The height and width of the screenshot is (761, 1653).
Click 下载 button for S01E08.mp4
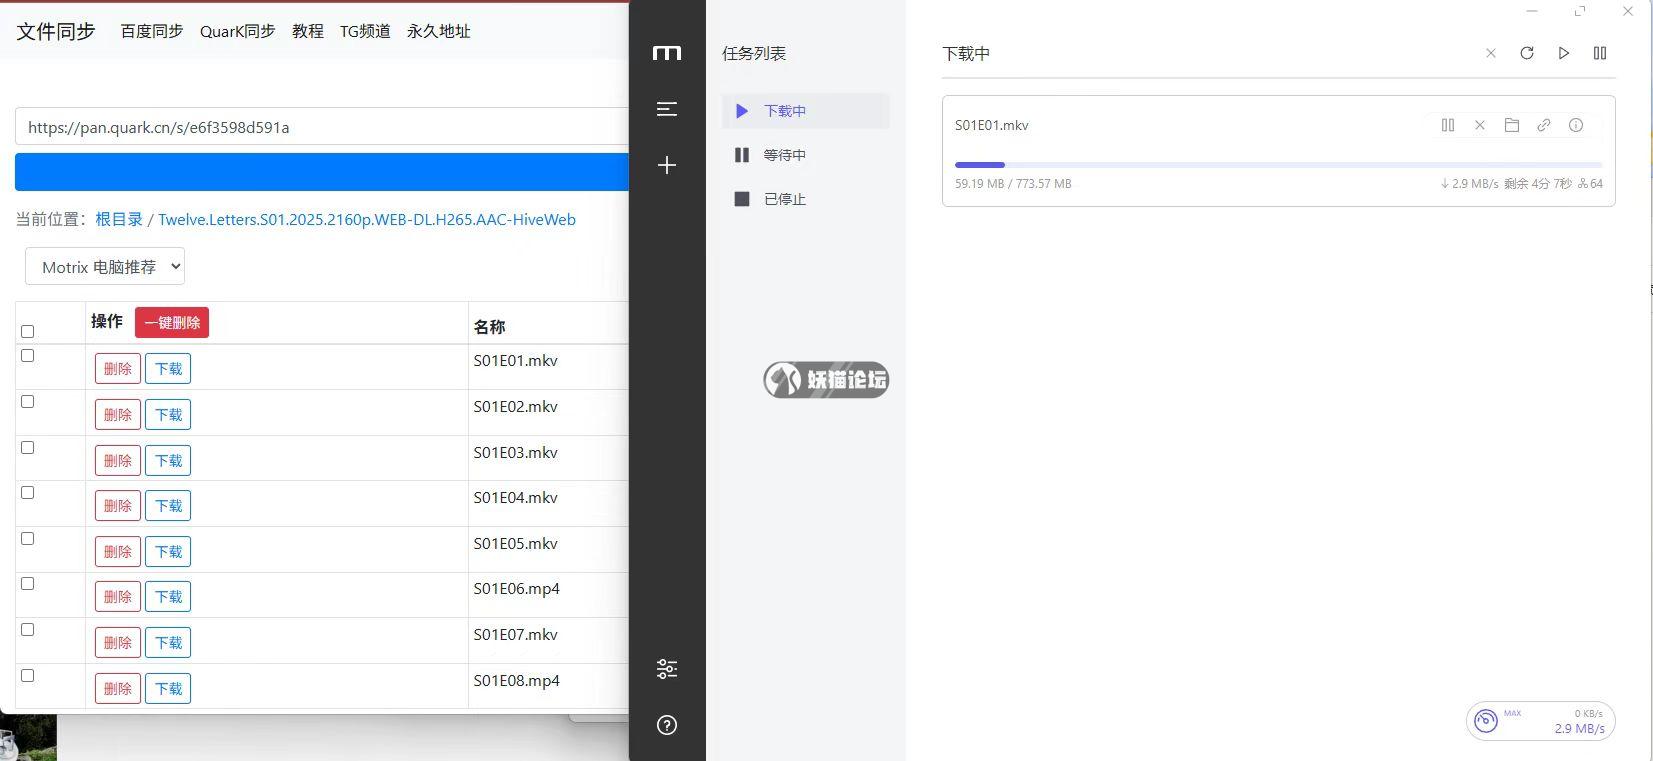[168, 688]
